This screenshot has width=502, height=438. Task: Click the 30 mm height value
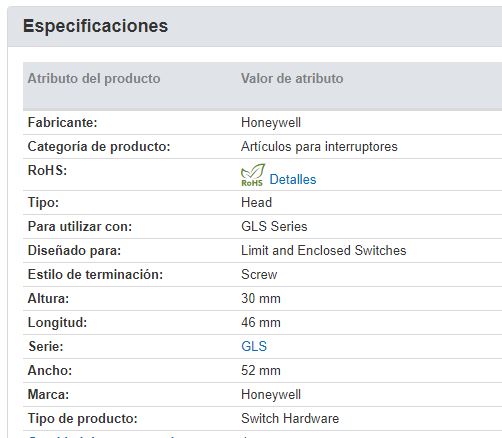click(261, 298)
